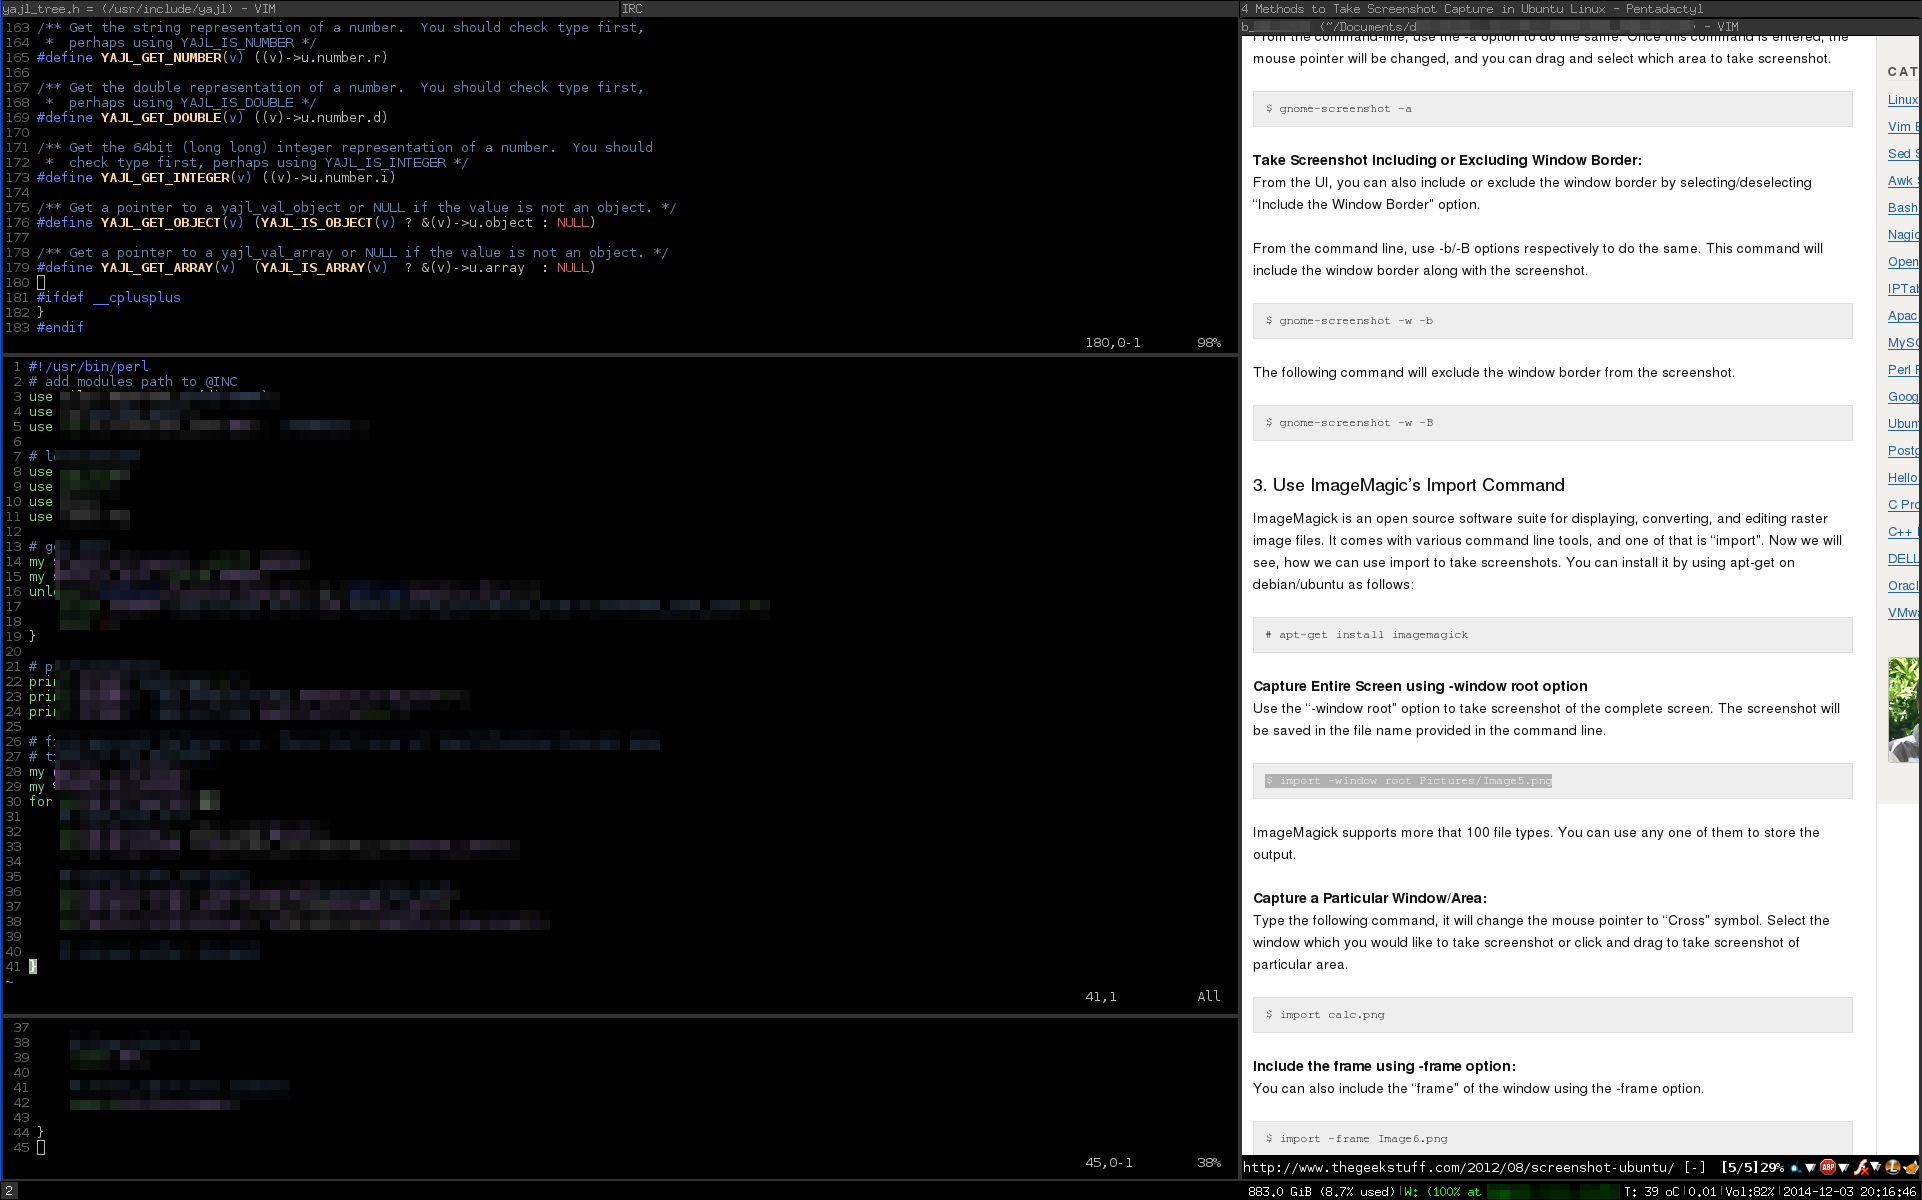
Task: Click VIM ruler '45,0-1' in bottom pane
Action: click(x=1109, y=1163)
